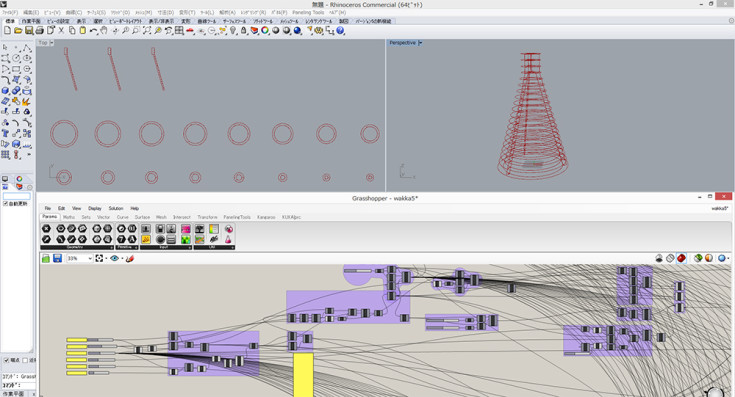This screenshot has height=397, width=735.
Task: Open the dropdown beside the preview eye
Action: 122,258
